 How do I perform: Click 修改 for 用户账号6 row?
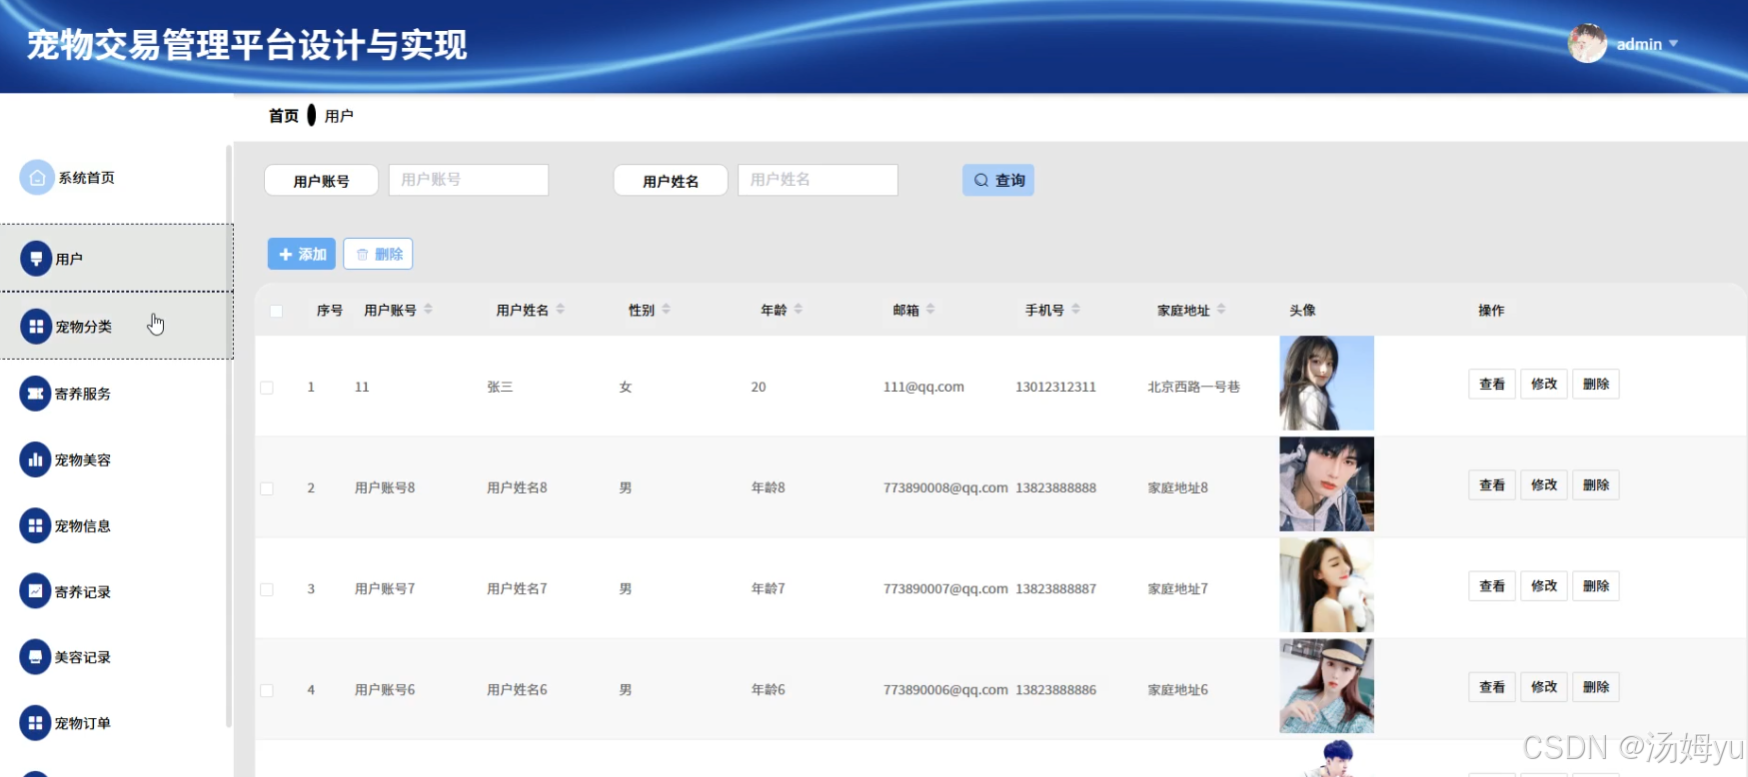[1544, 687]
